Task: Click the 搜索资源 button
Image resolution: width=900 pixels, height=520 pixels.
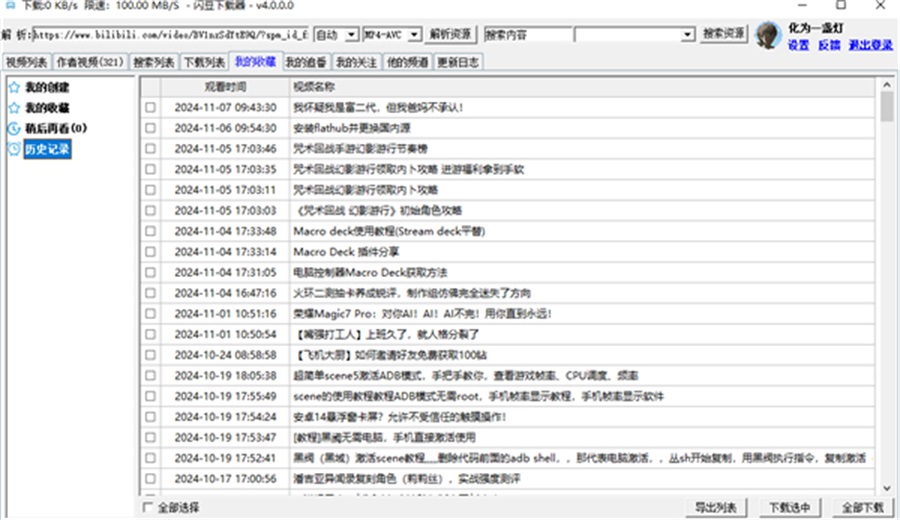Action: click(723, 34)
